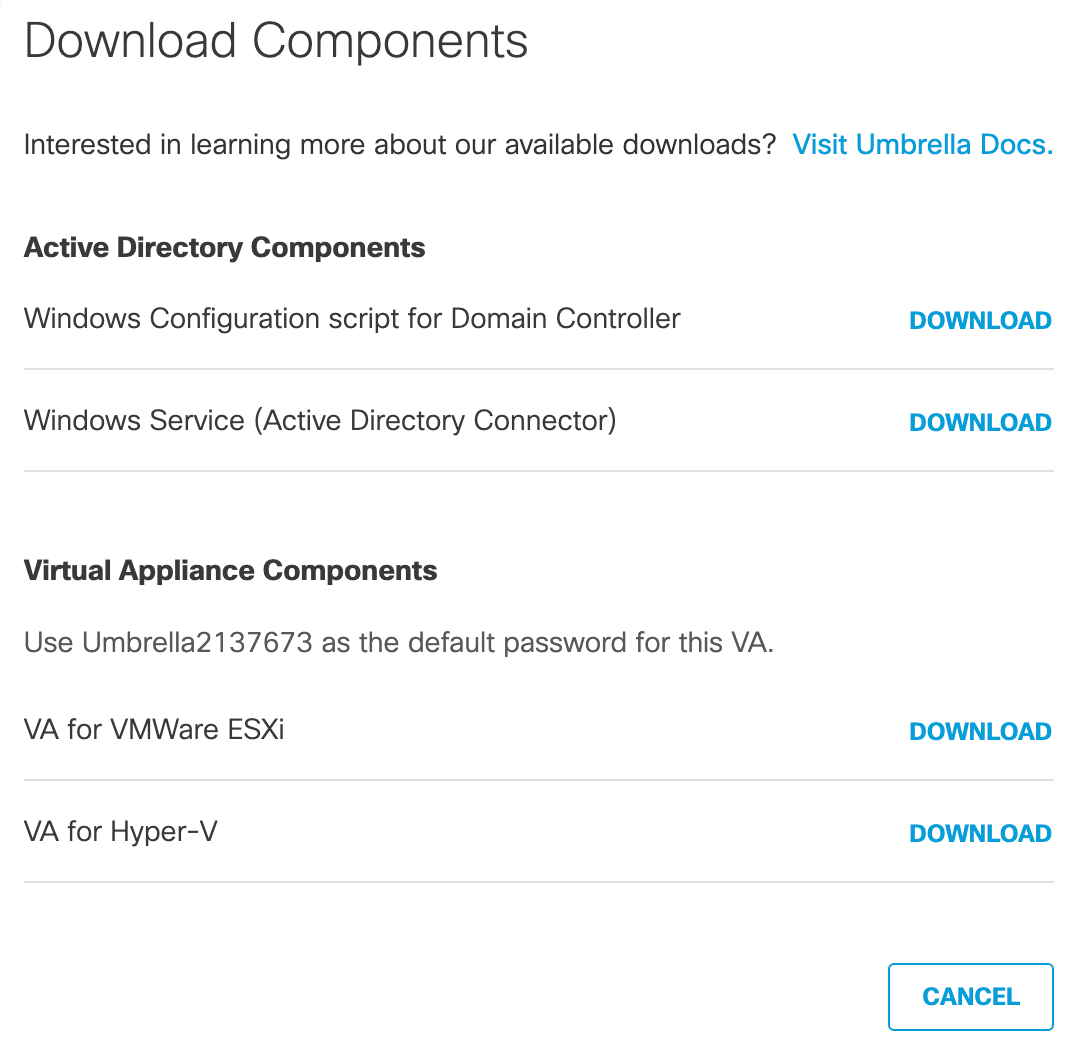
Task: Download the Windows Service Active Directory Connector
Action: [980, 422]
